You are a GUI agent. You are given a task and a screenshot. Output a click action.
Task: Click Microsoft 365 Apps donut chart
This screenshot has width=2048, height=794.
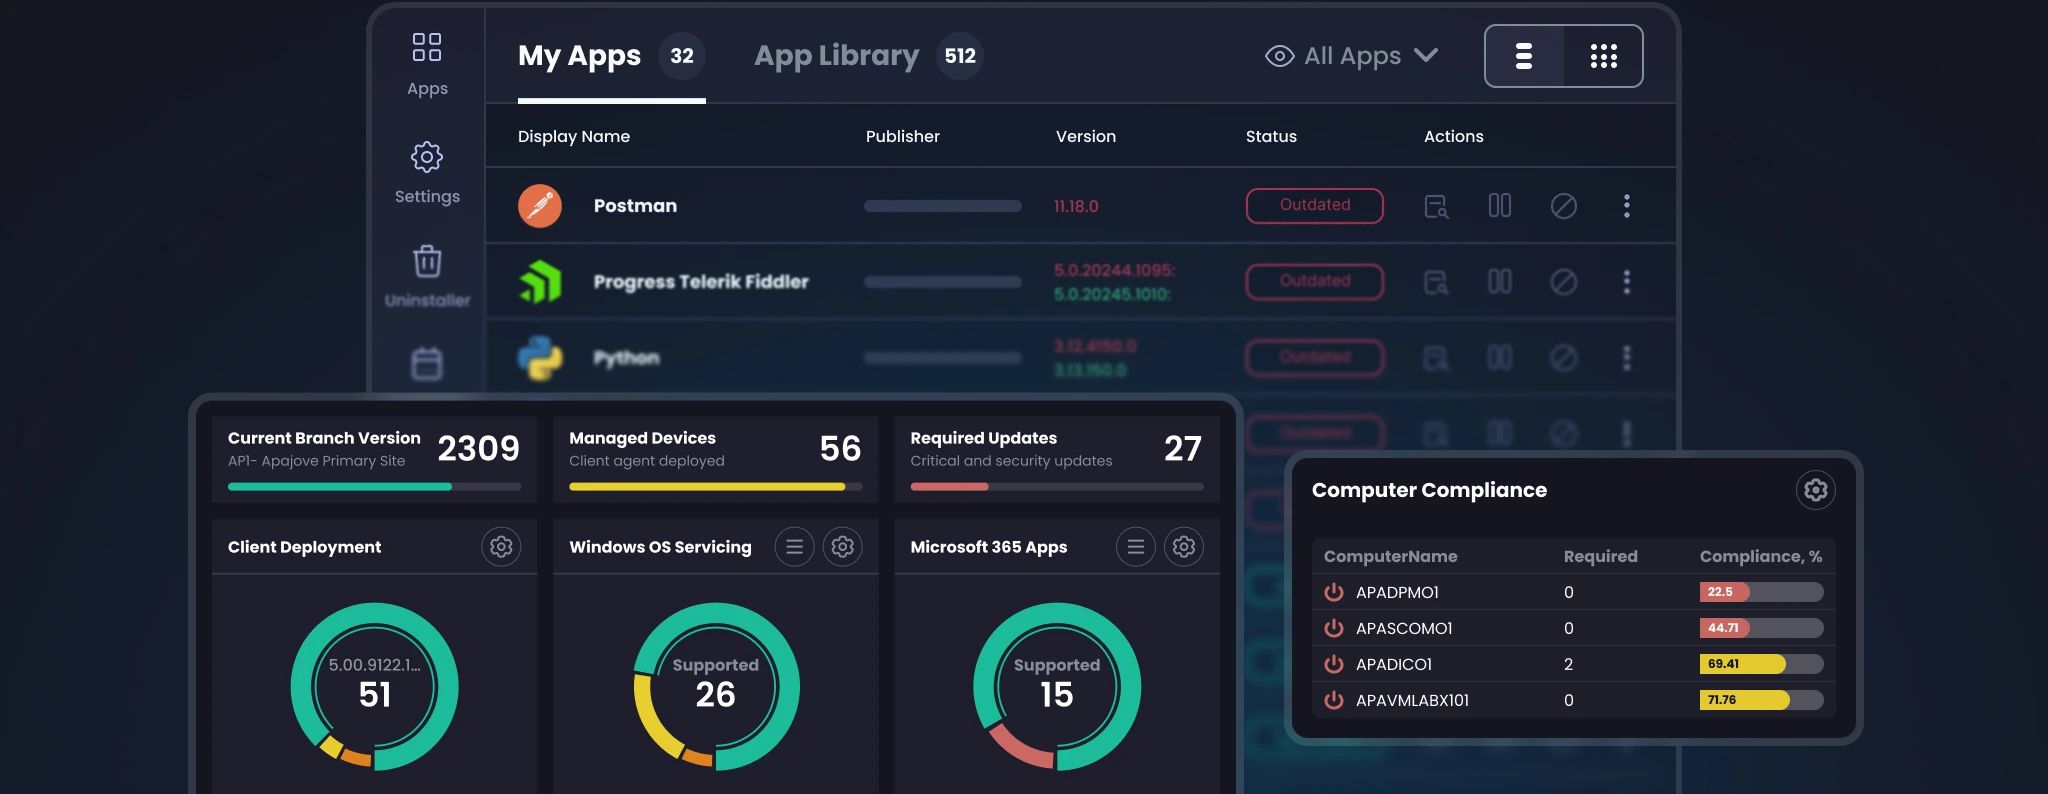click(1057, 686)
